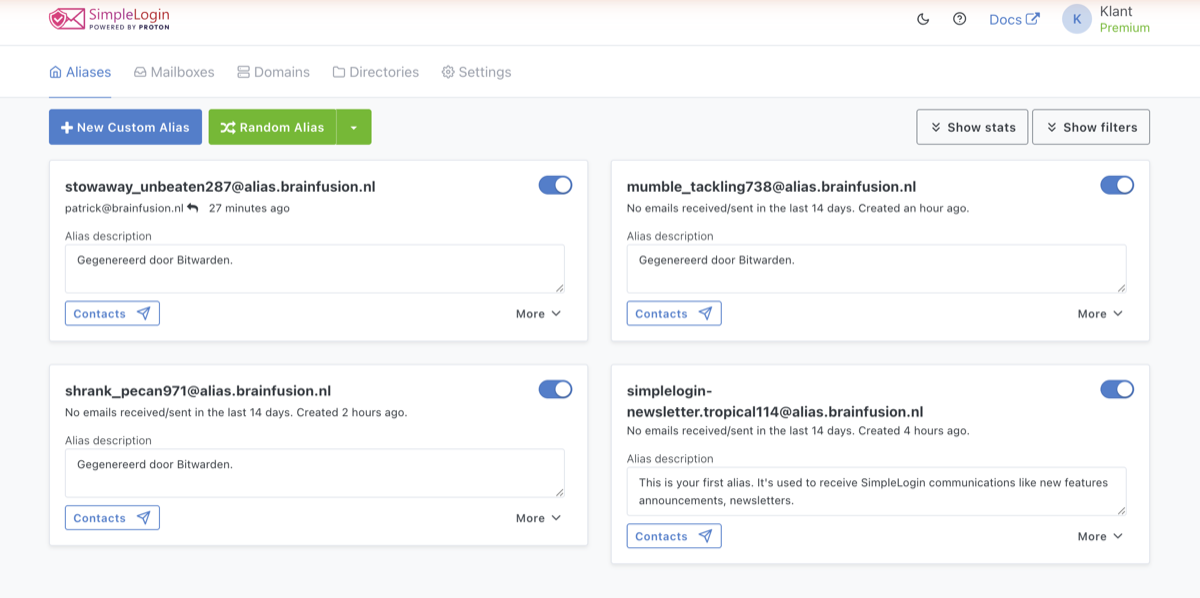Switch to the Domains tab

tap(273, 72)
